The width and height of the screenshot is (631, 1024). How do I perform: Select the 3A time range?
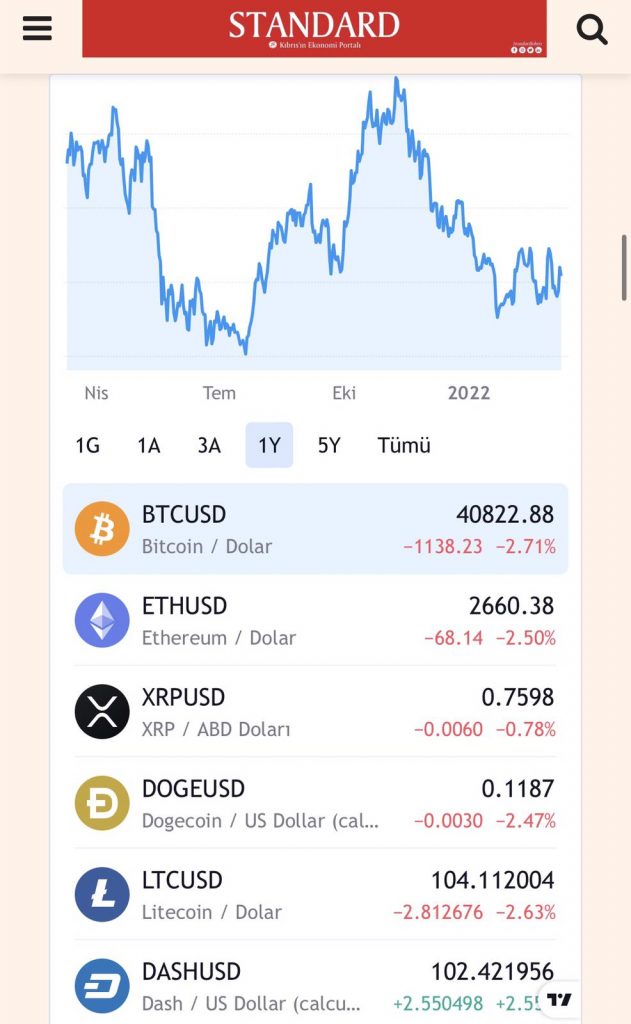[209, 445]
